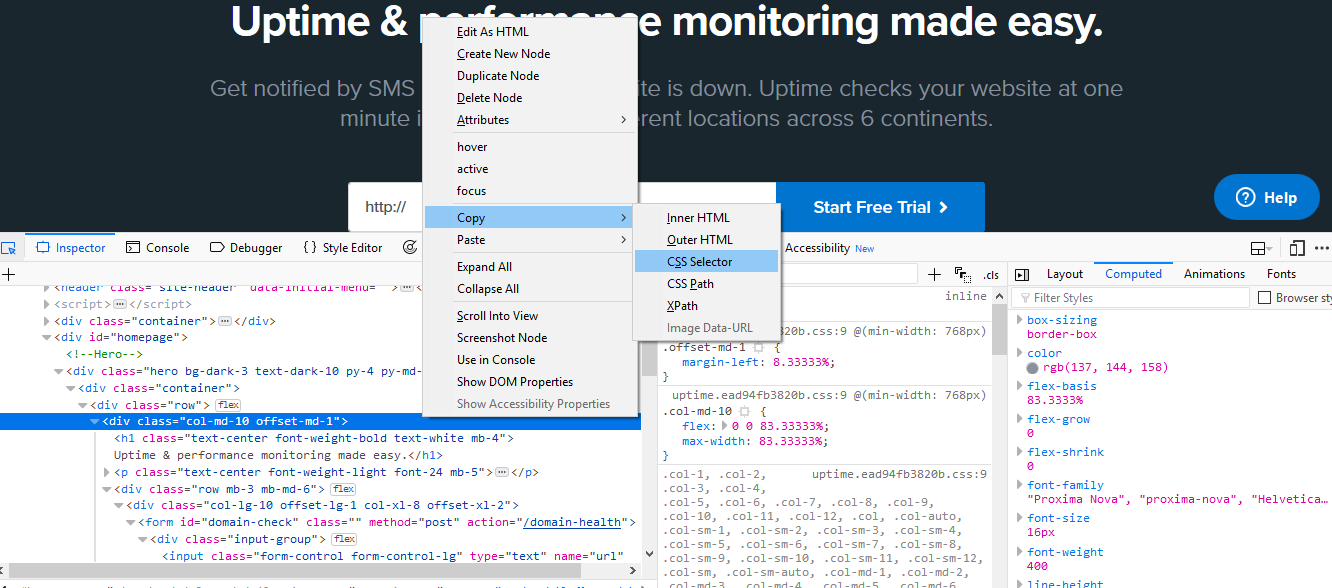Open the domain-health link in markup
The image size is (1332, 588).
pyautogui.click(x=574, y=521)
